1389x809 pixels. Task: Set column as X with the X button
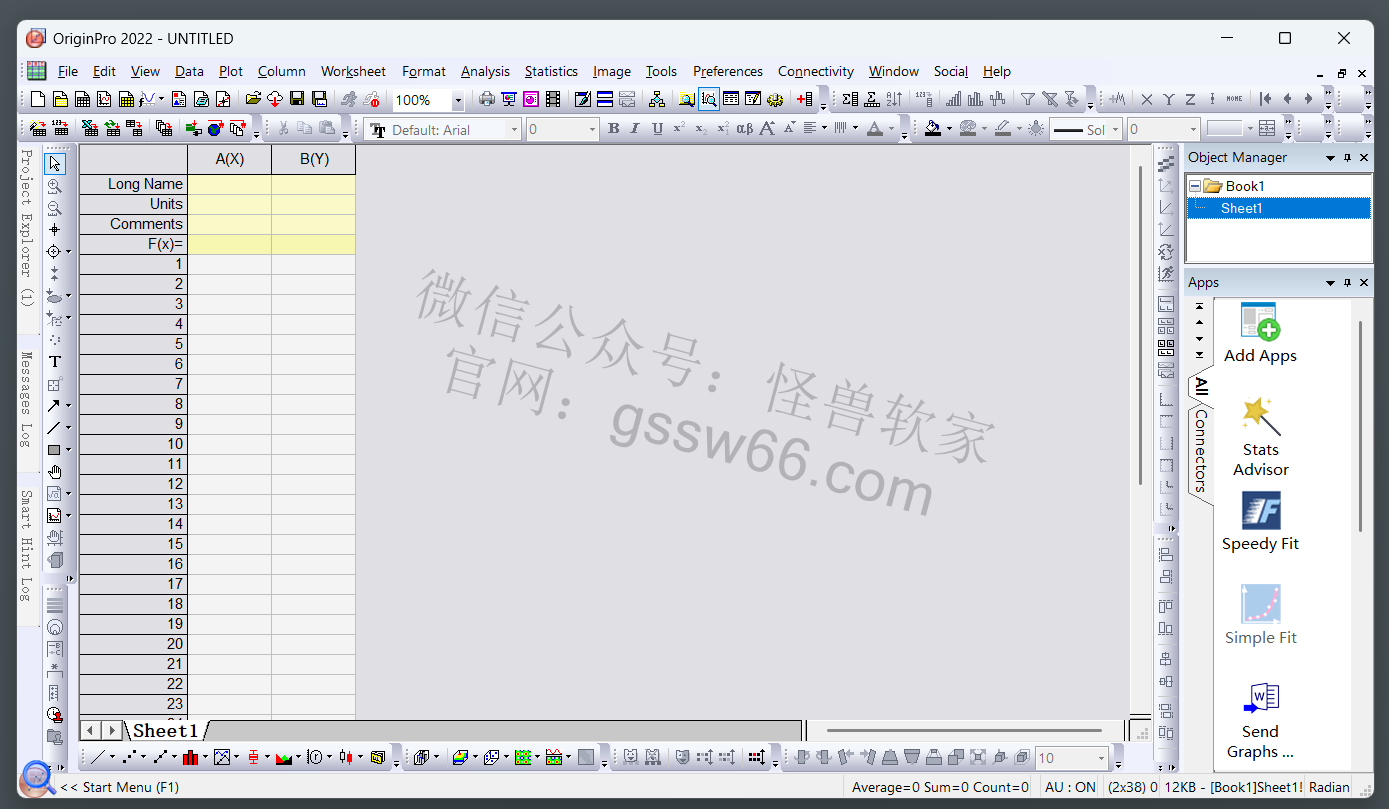pos(1147,99)
